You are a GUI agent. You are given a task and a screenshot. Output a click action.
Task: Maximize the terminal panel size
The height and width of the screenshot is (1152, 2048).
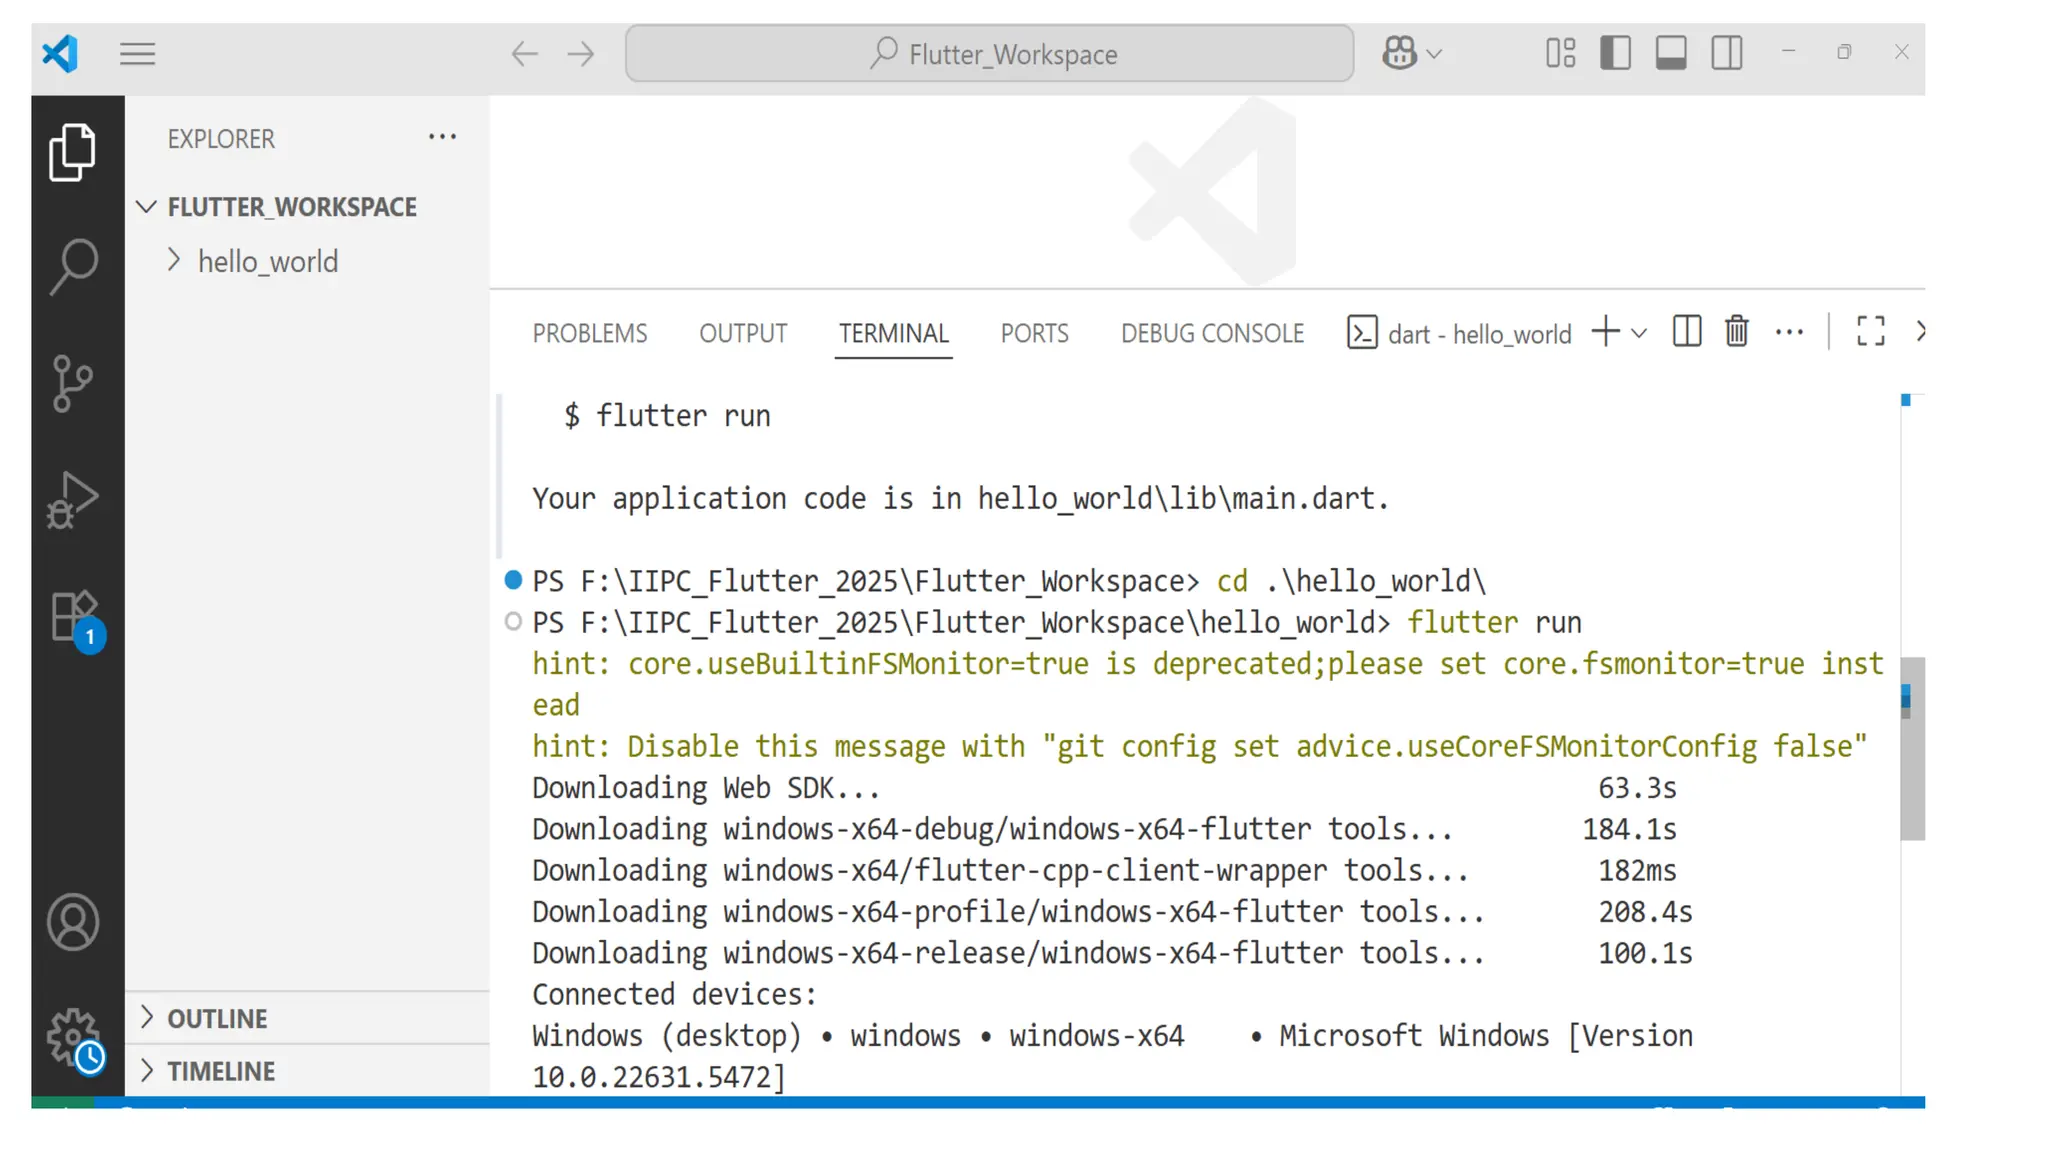(1870, 331)
